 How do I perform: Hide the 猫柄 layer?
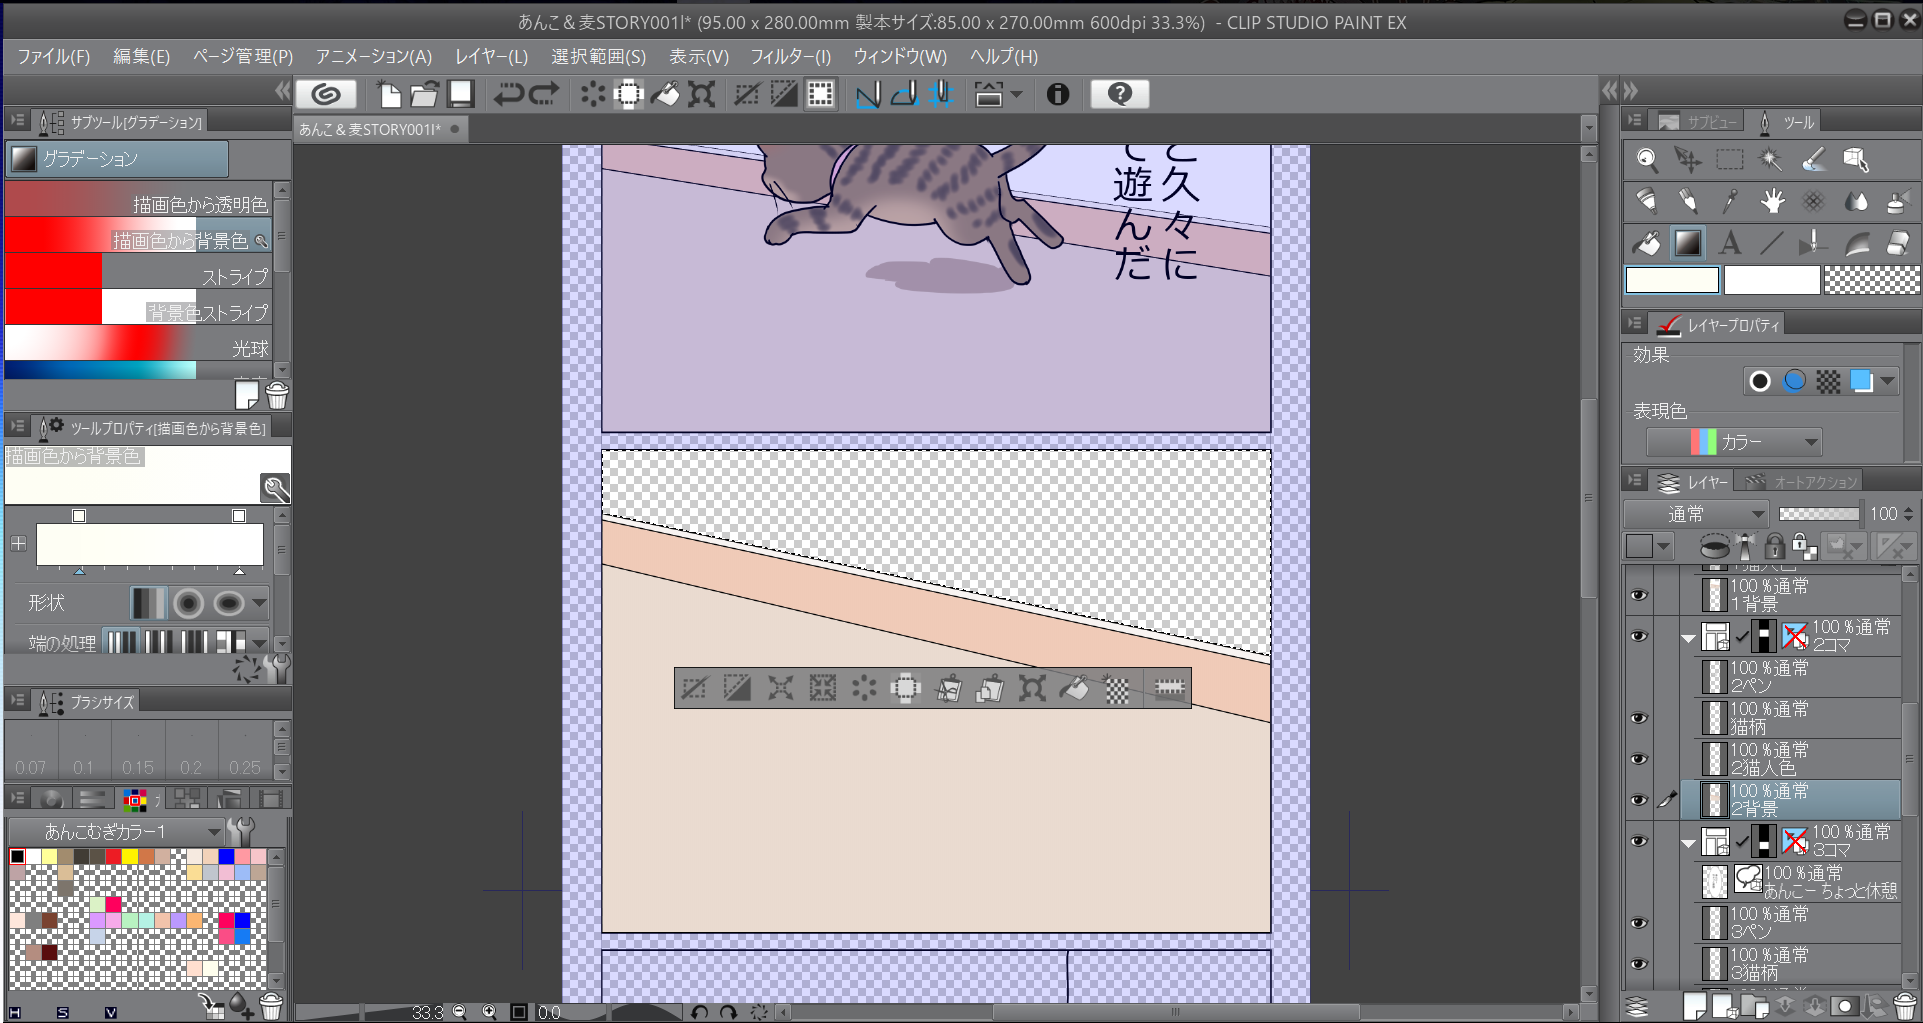1638,718
